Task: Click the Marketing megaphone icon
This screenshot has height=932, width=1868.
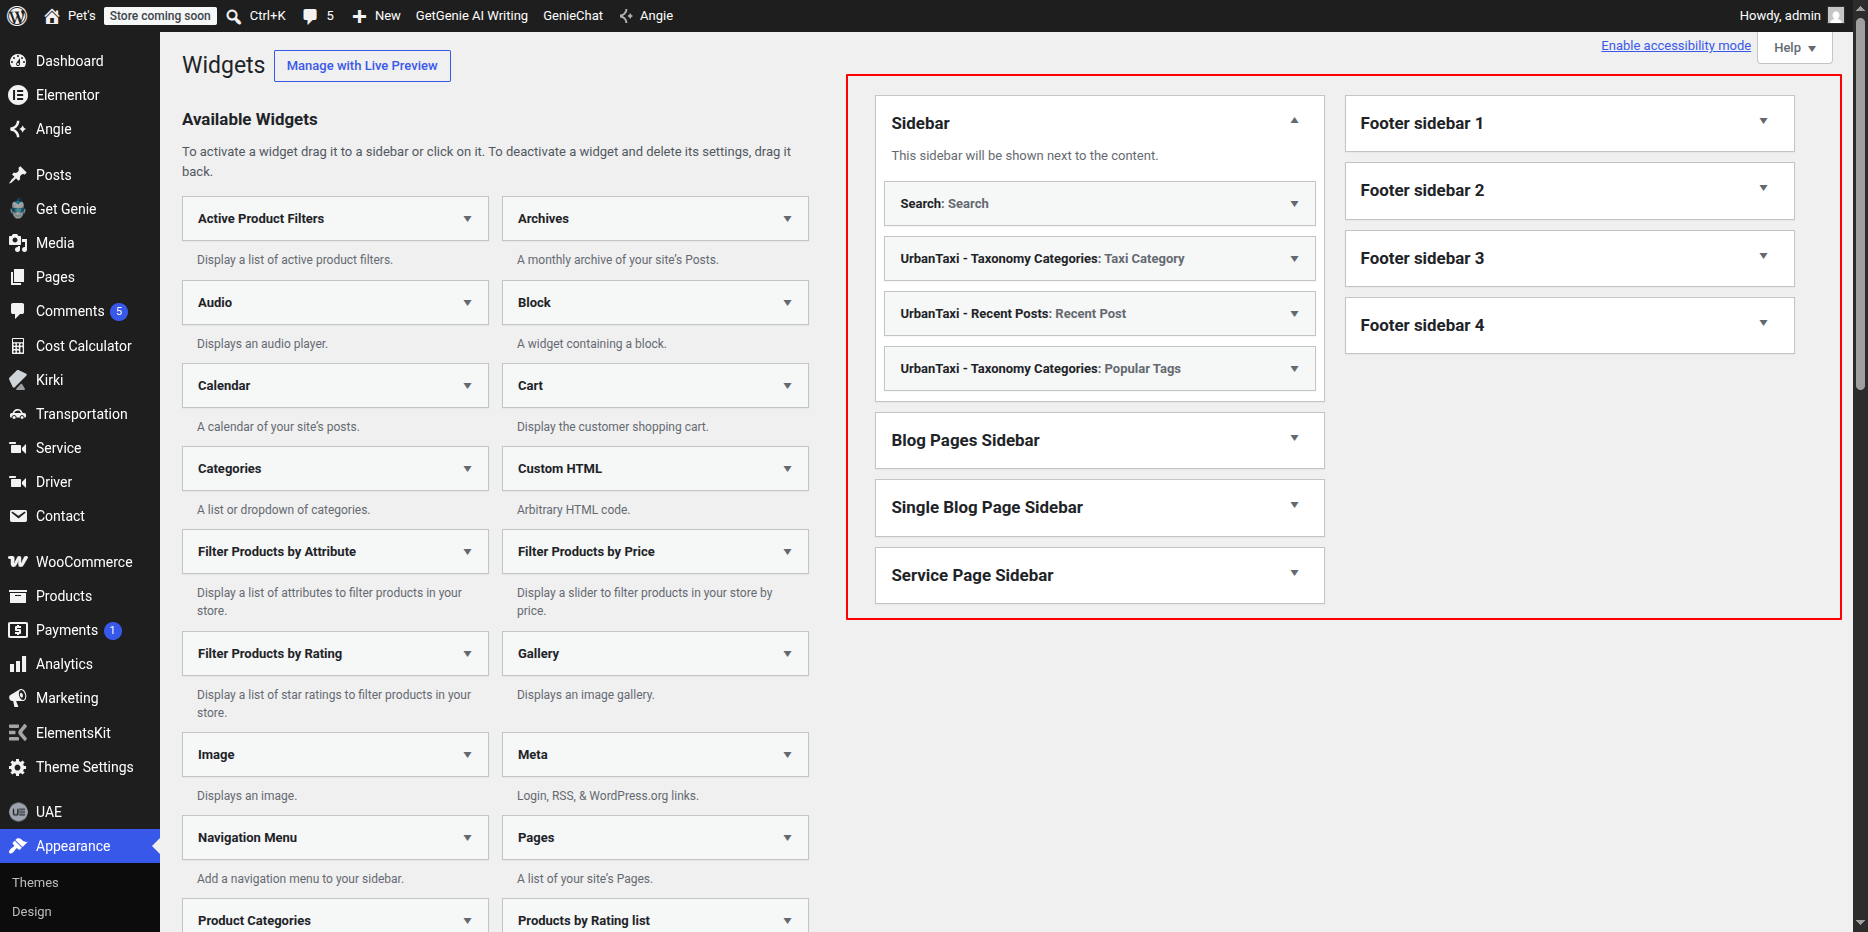Action: pyautogui.click(x=18, y=698)
